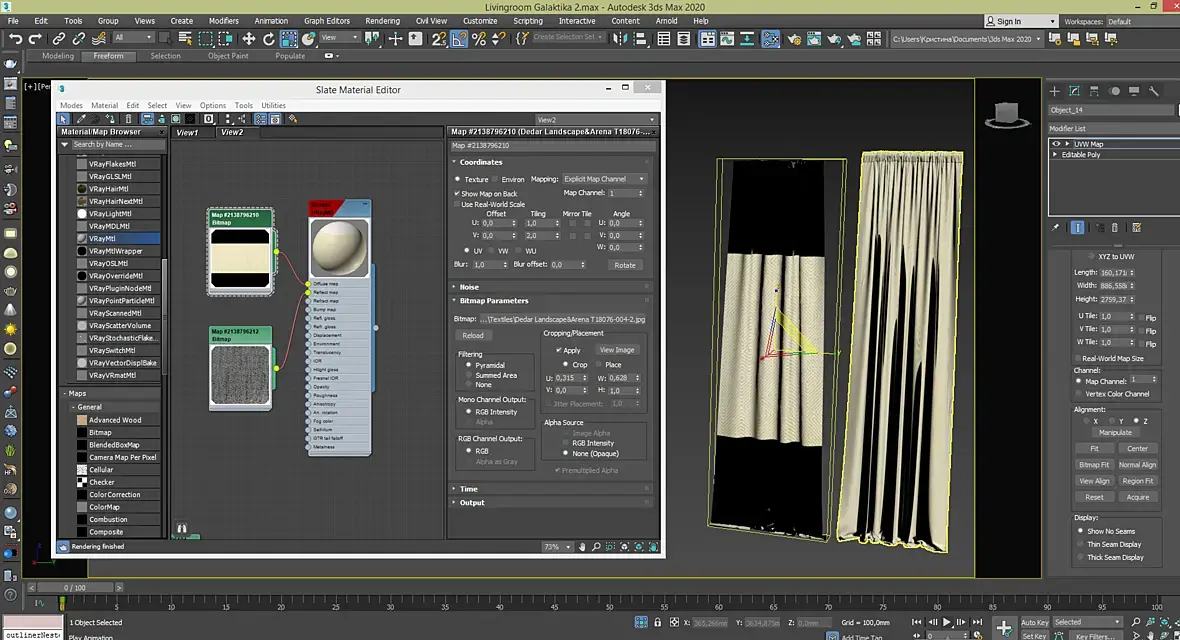
Task: Click the Reload bitmap button
Action: [473, 335]
